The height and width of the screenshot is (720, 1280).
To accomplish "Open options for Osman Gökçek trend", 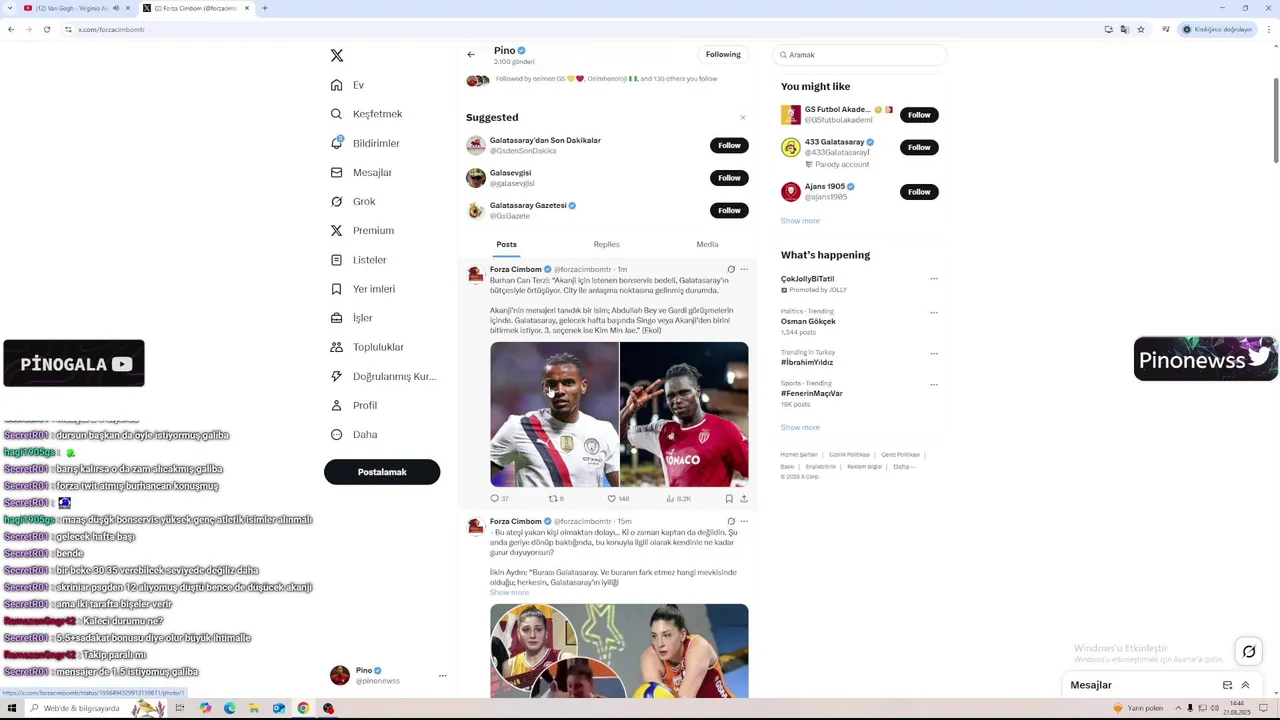I will tap(934, 312).
